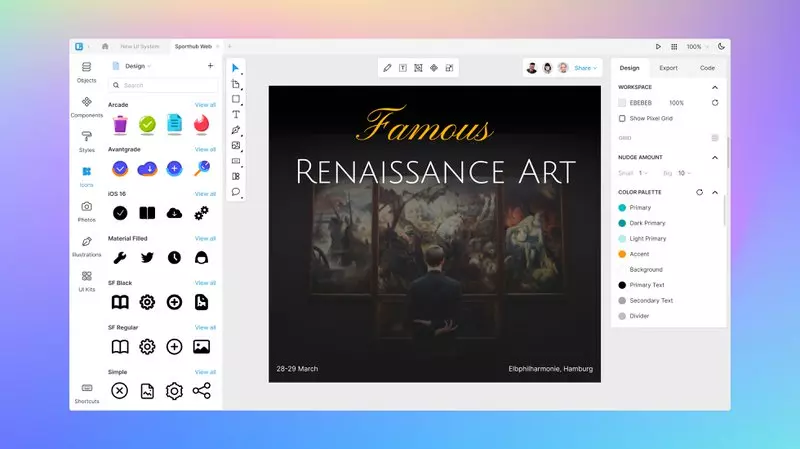
Task: Select the Accent orange color swatch
Action: click(622, 254)
